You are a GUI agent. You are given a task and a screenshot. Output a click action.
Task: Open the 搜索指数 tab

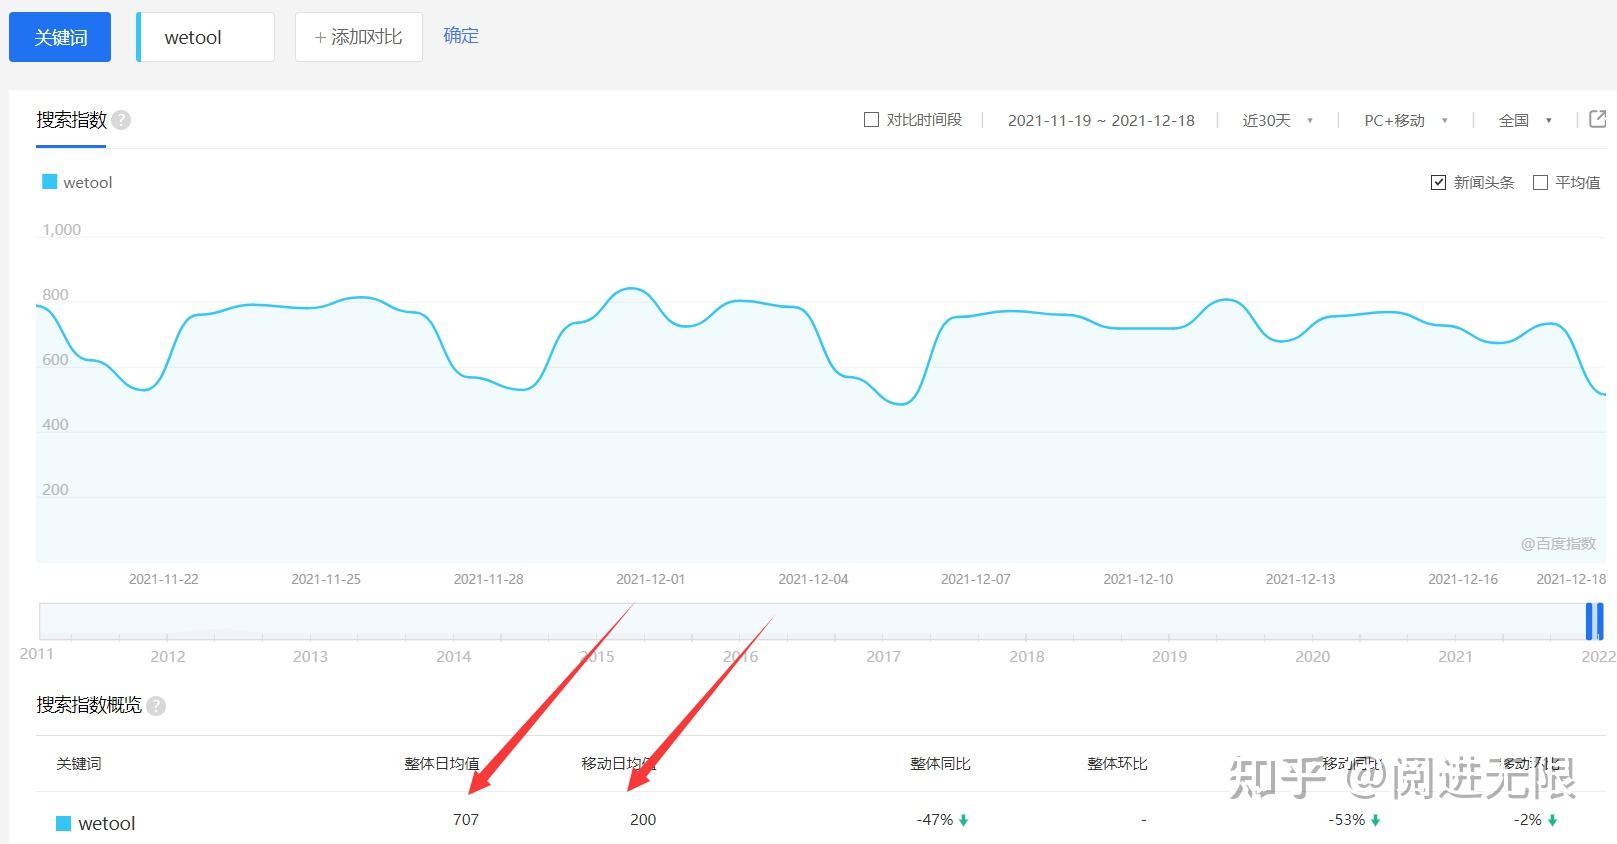point(71,120)
